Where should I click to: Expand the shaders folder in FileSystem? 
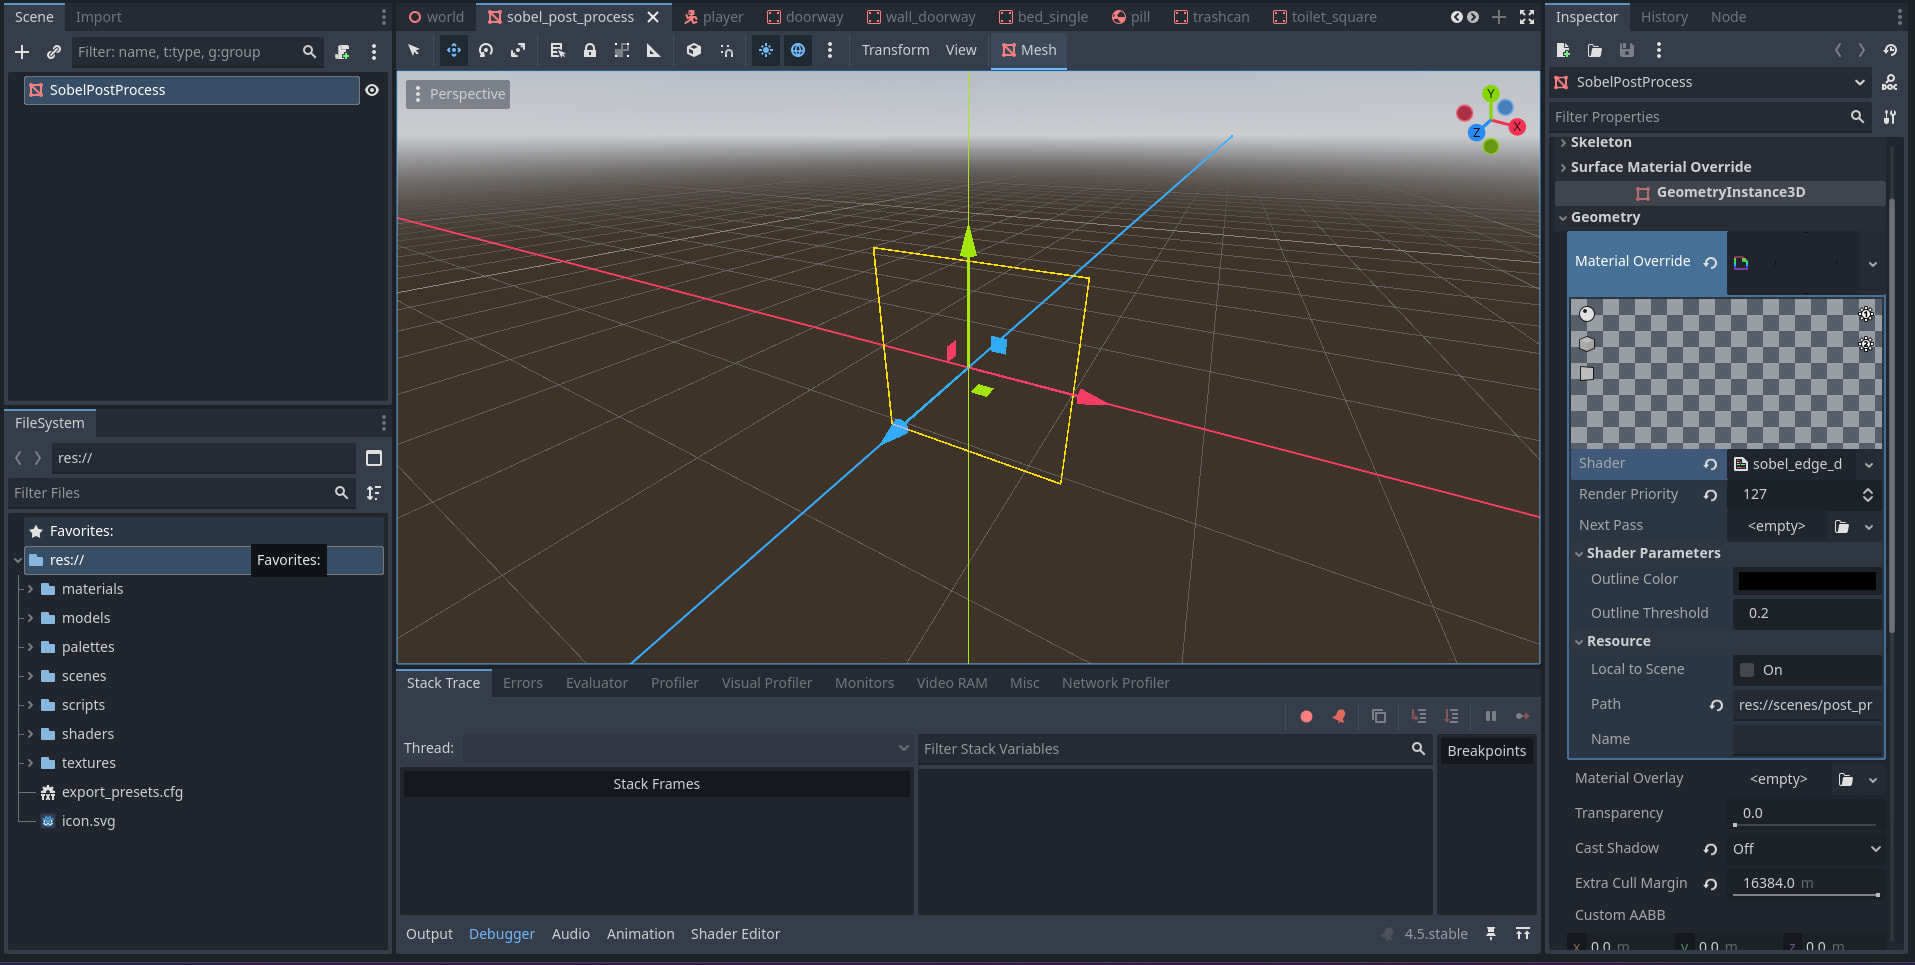30,734
